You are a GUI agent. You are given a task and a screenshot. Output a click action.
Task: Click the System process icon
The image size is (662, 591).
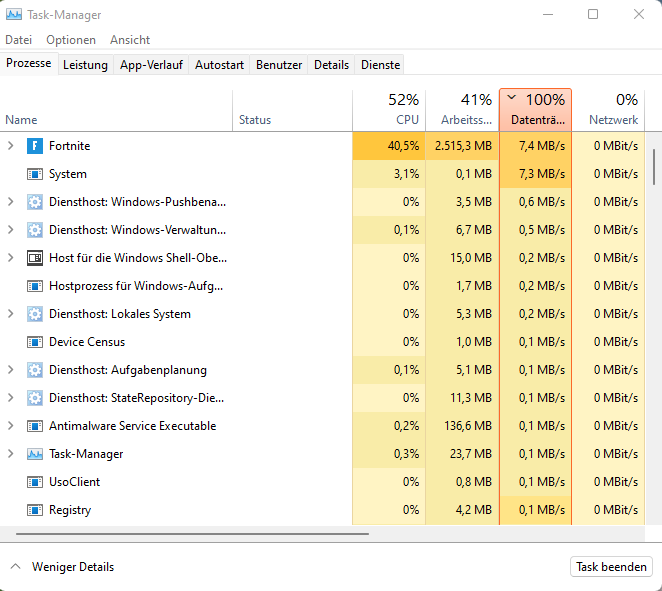(x=35, y=174)
